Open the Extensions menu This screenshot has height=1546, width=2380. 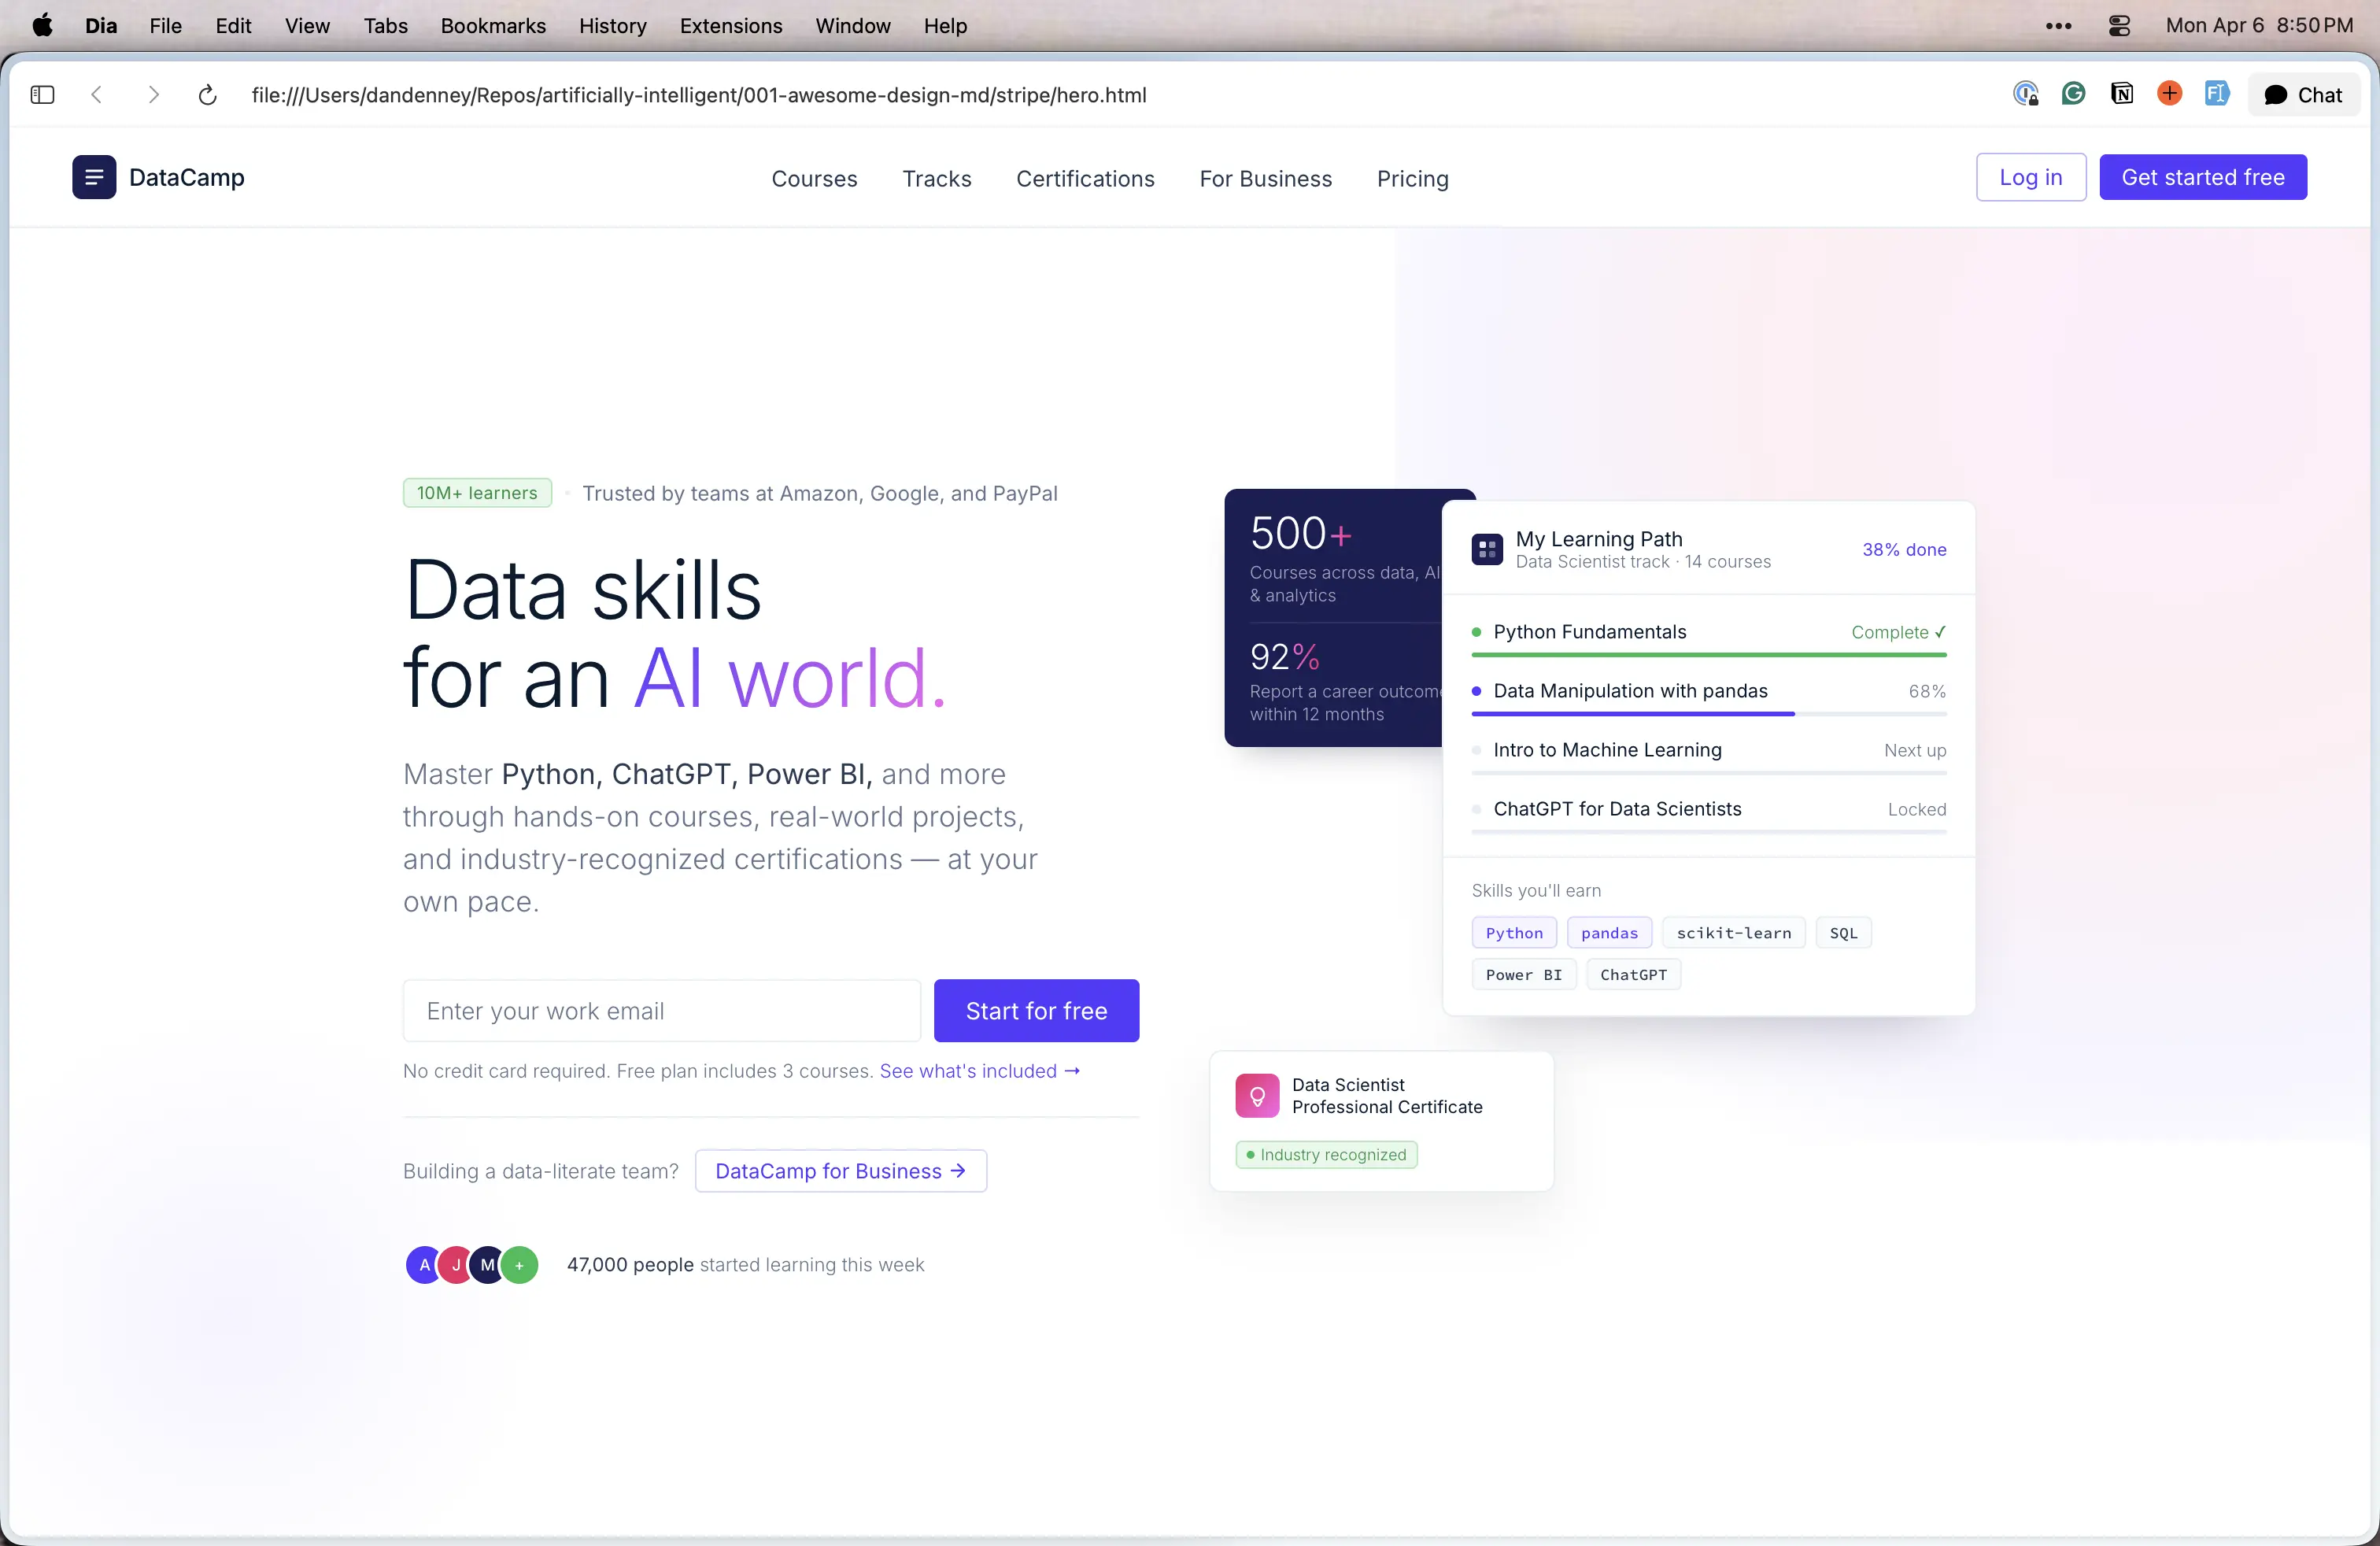pos(730,25)
